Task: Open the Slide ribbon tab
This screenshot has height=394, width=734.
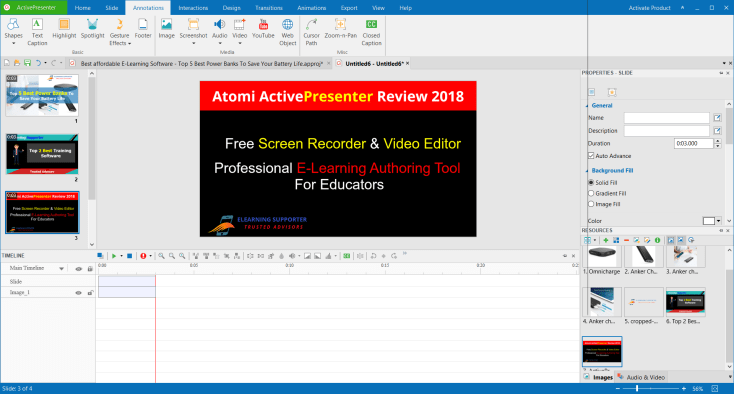Action: click(x=111, y=7)
